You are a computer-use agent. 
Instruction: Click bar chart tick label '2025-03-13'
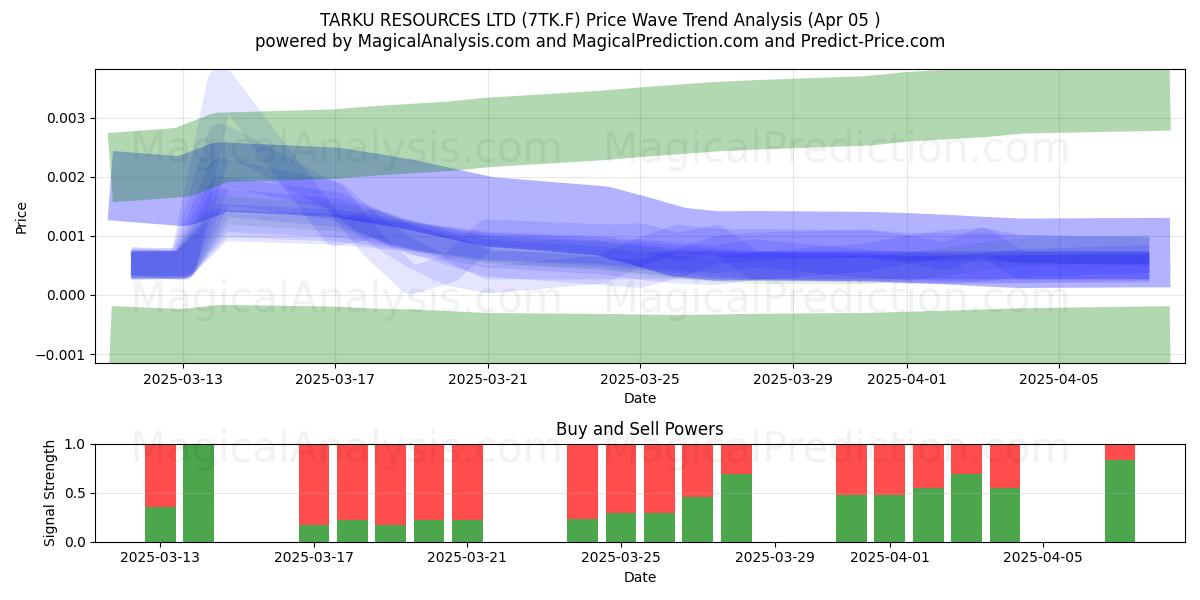point(160,557)
